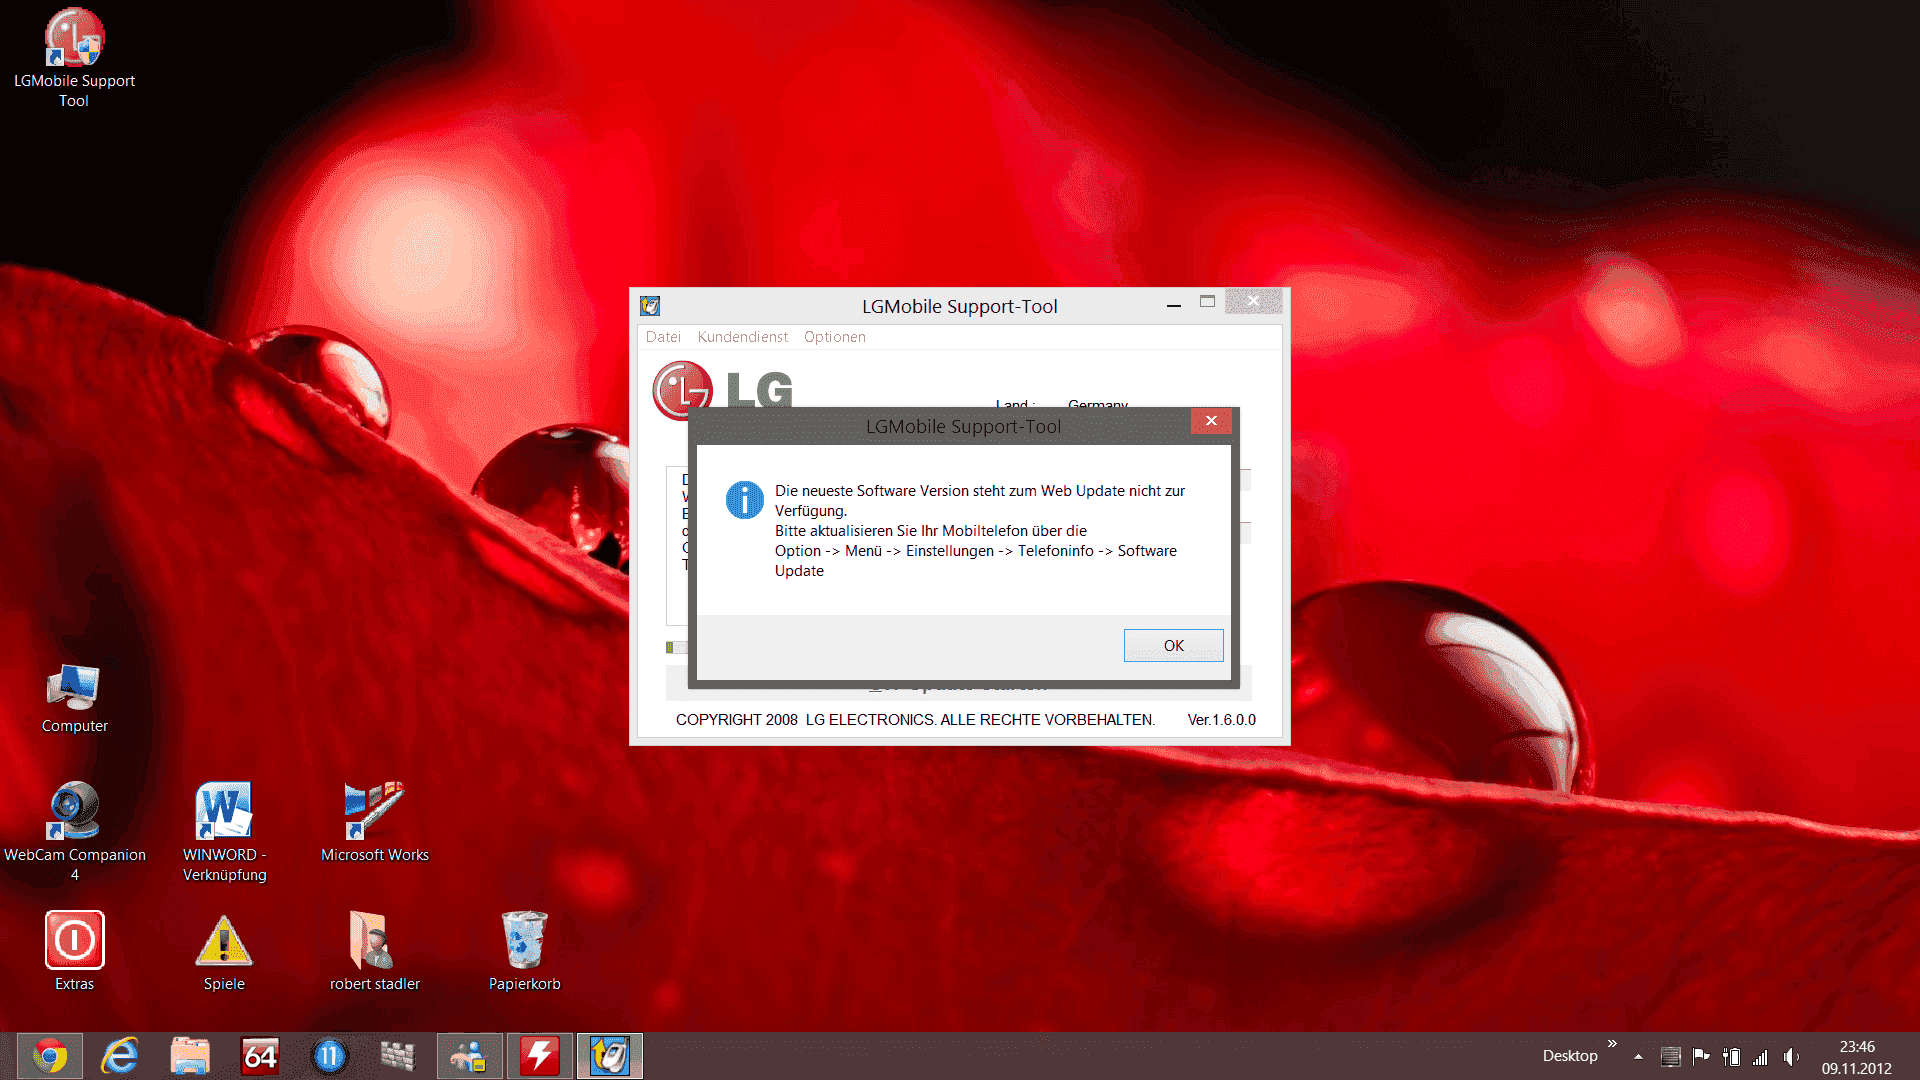1920x1080 pixels.
Task: Select the WebCam Companion 4 desktop icon
Action: pos(75,831)
